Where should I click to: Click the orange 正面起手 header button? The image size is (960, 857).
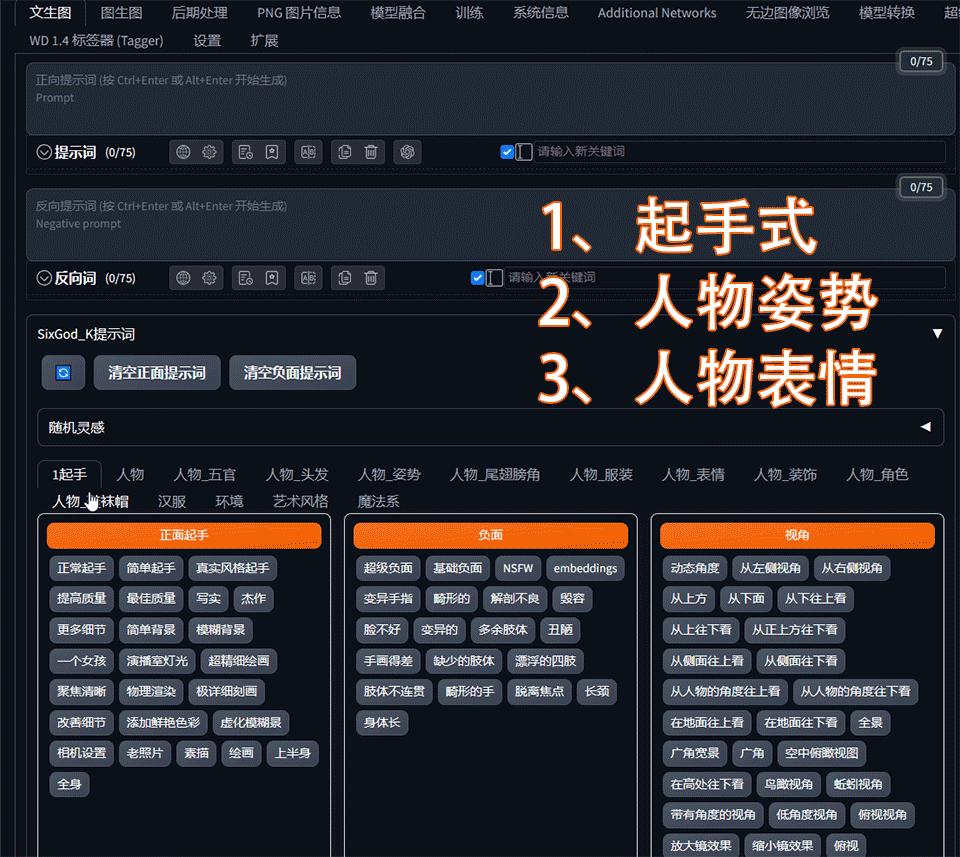pos(184,535)
